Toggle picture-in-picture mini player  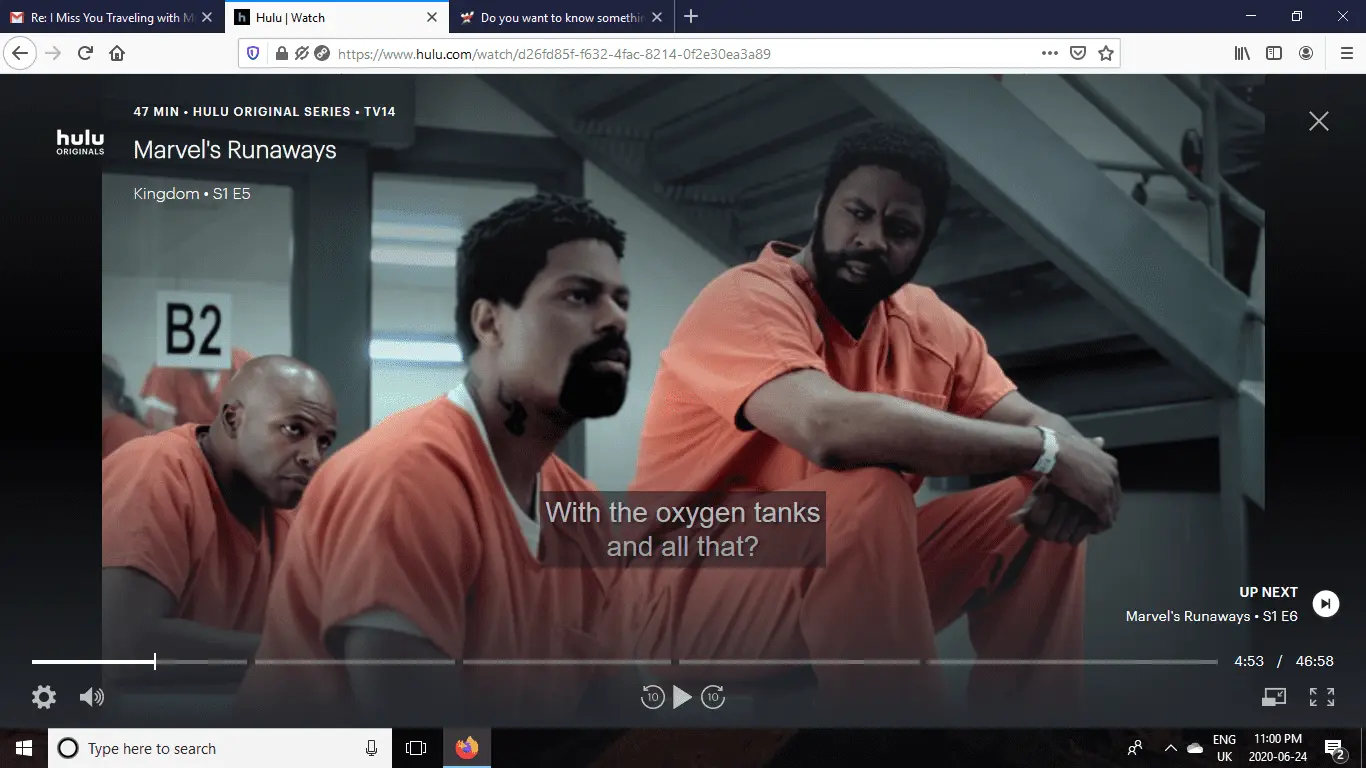[x=1274, y=697]
